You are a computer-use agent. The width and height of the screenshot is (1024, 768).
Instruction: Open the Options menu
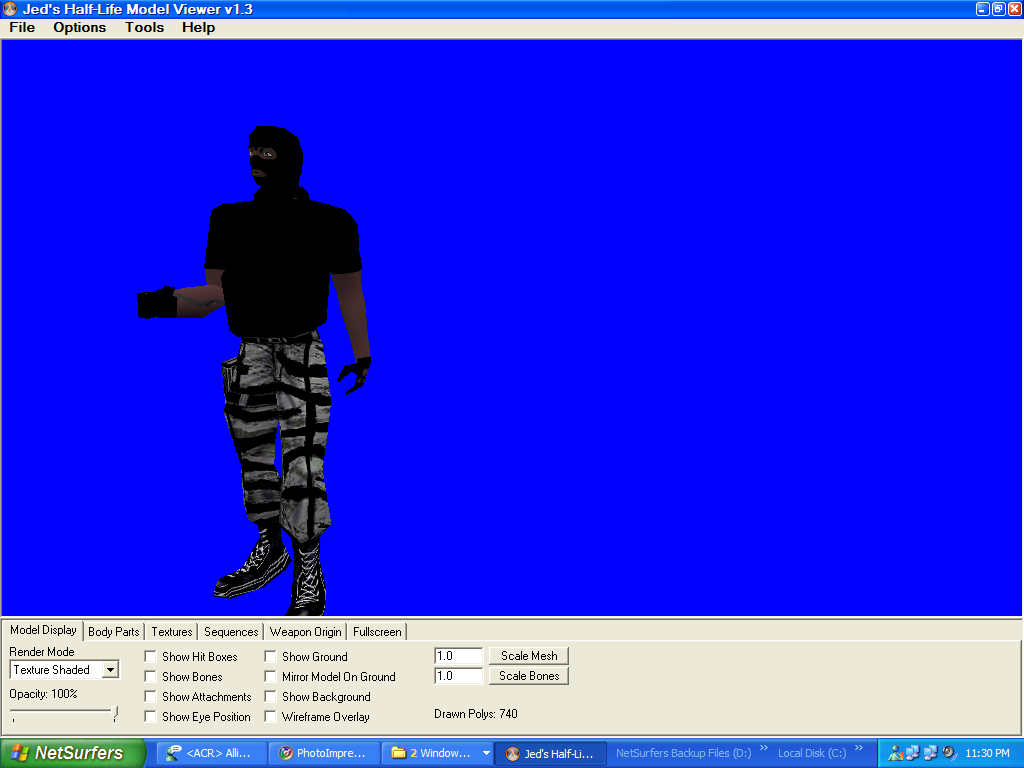80,27
